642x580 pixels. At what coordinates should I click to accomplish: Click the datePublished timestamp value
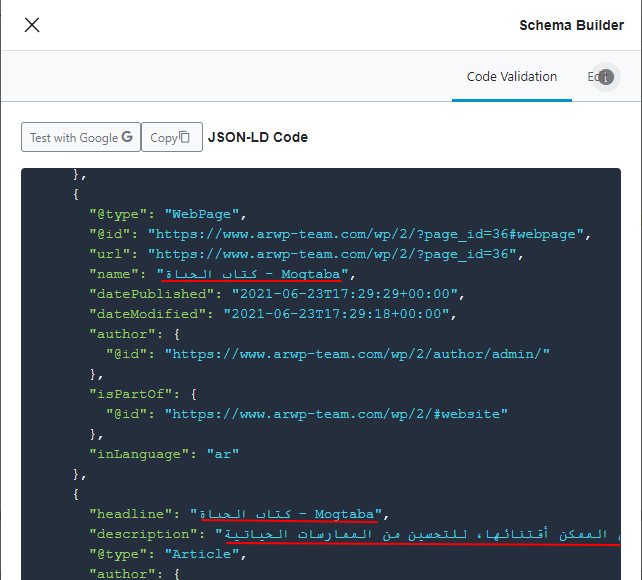click(x=345, y=294)
